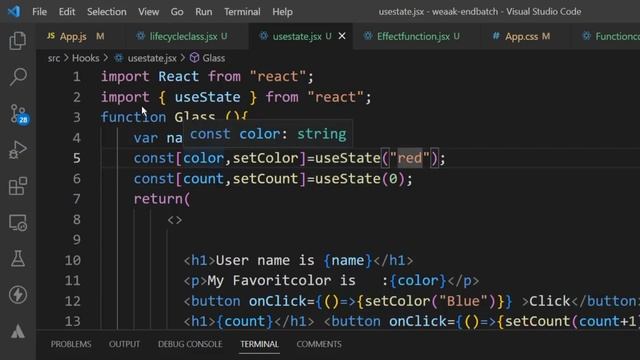Open the Help menu
Screen dimensions: 640x360
coord(282,11)
